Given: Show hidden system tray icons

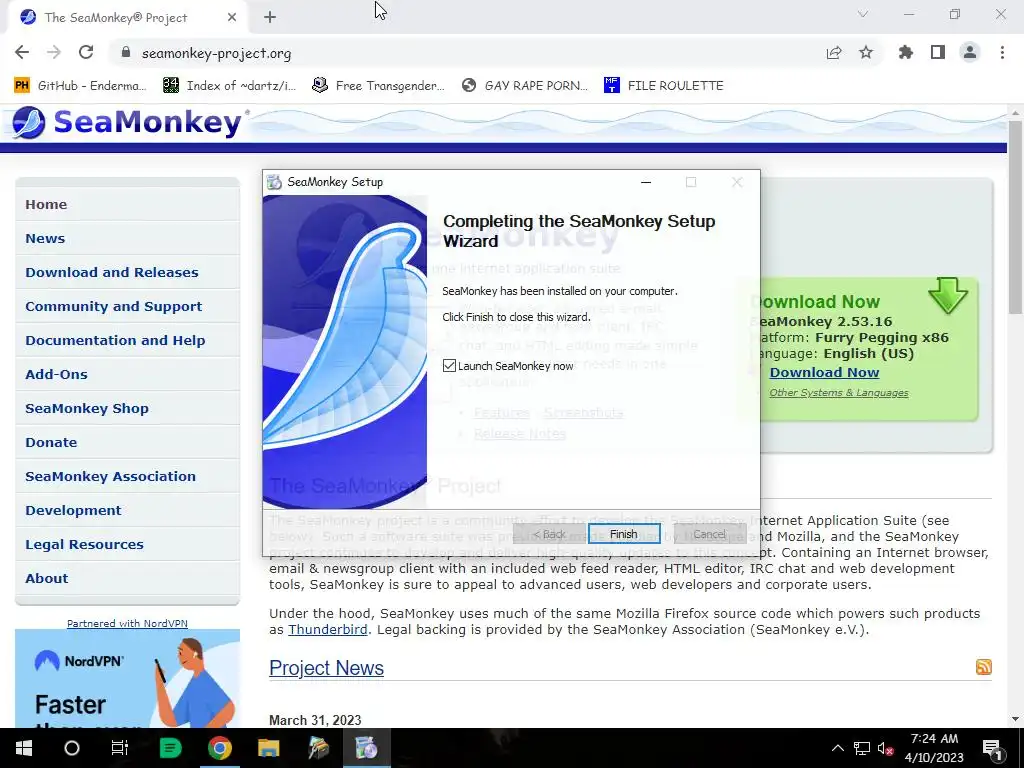Looking at the screenshot, I should coord(838,748).
